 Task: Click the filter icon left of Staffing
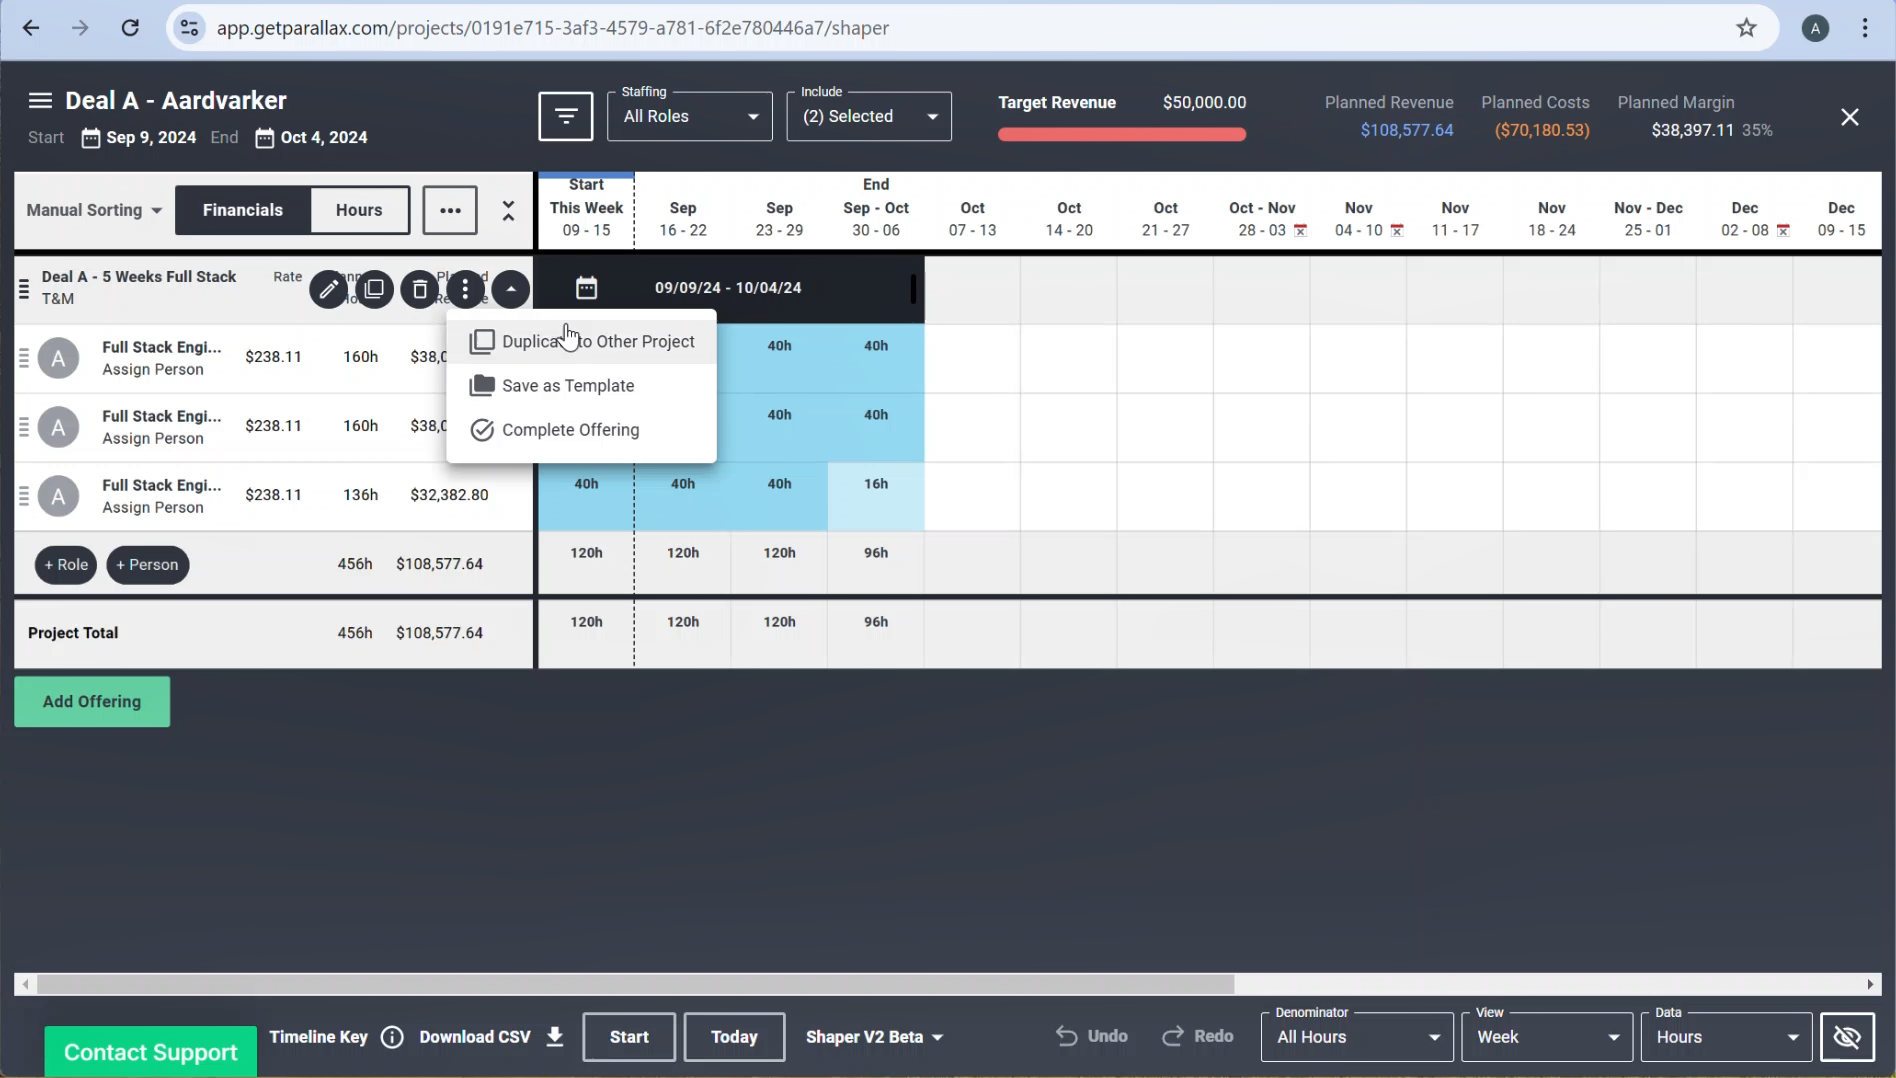coord(565,116)
